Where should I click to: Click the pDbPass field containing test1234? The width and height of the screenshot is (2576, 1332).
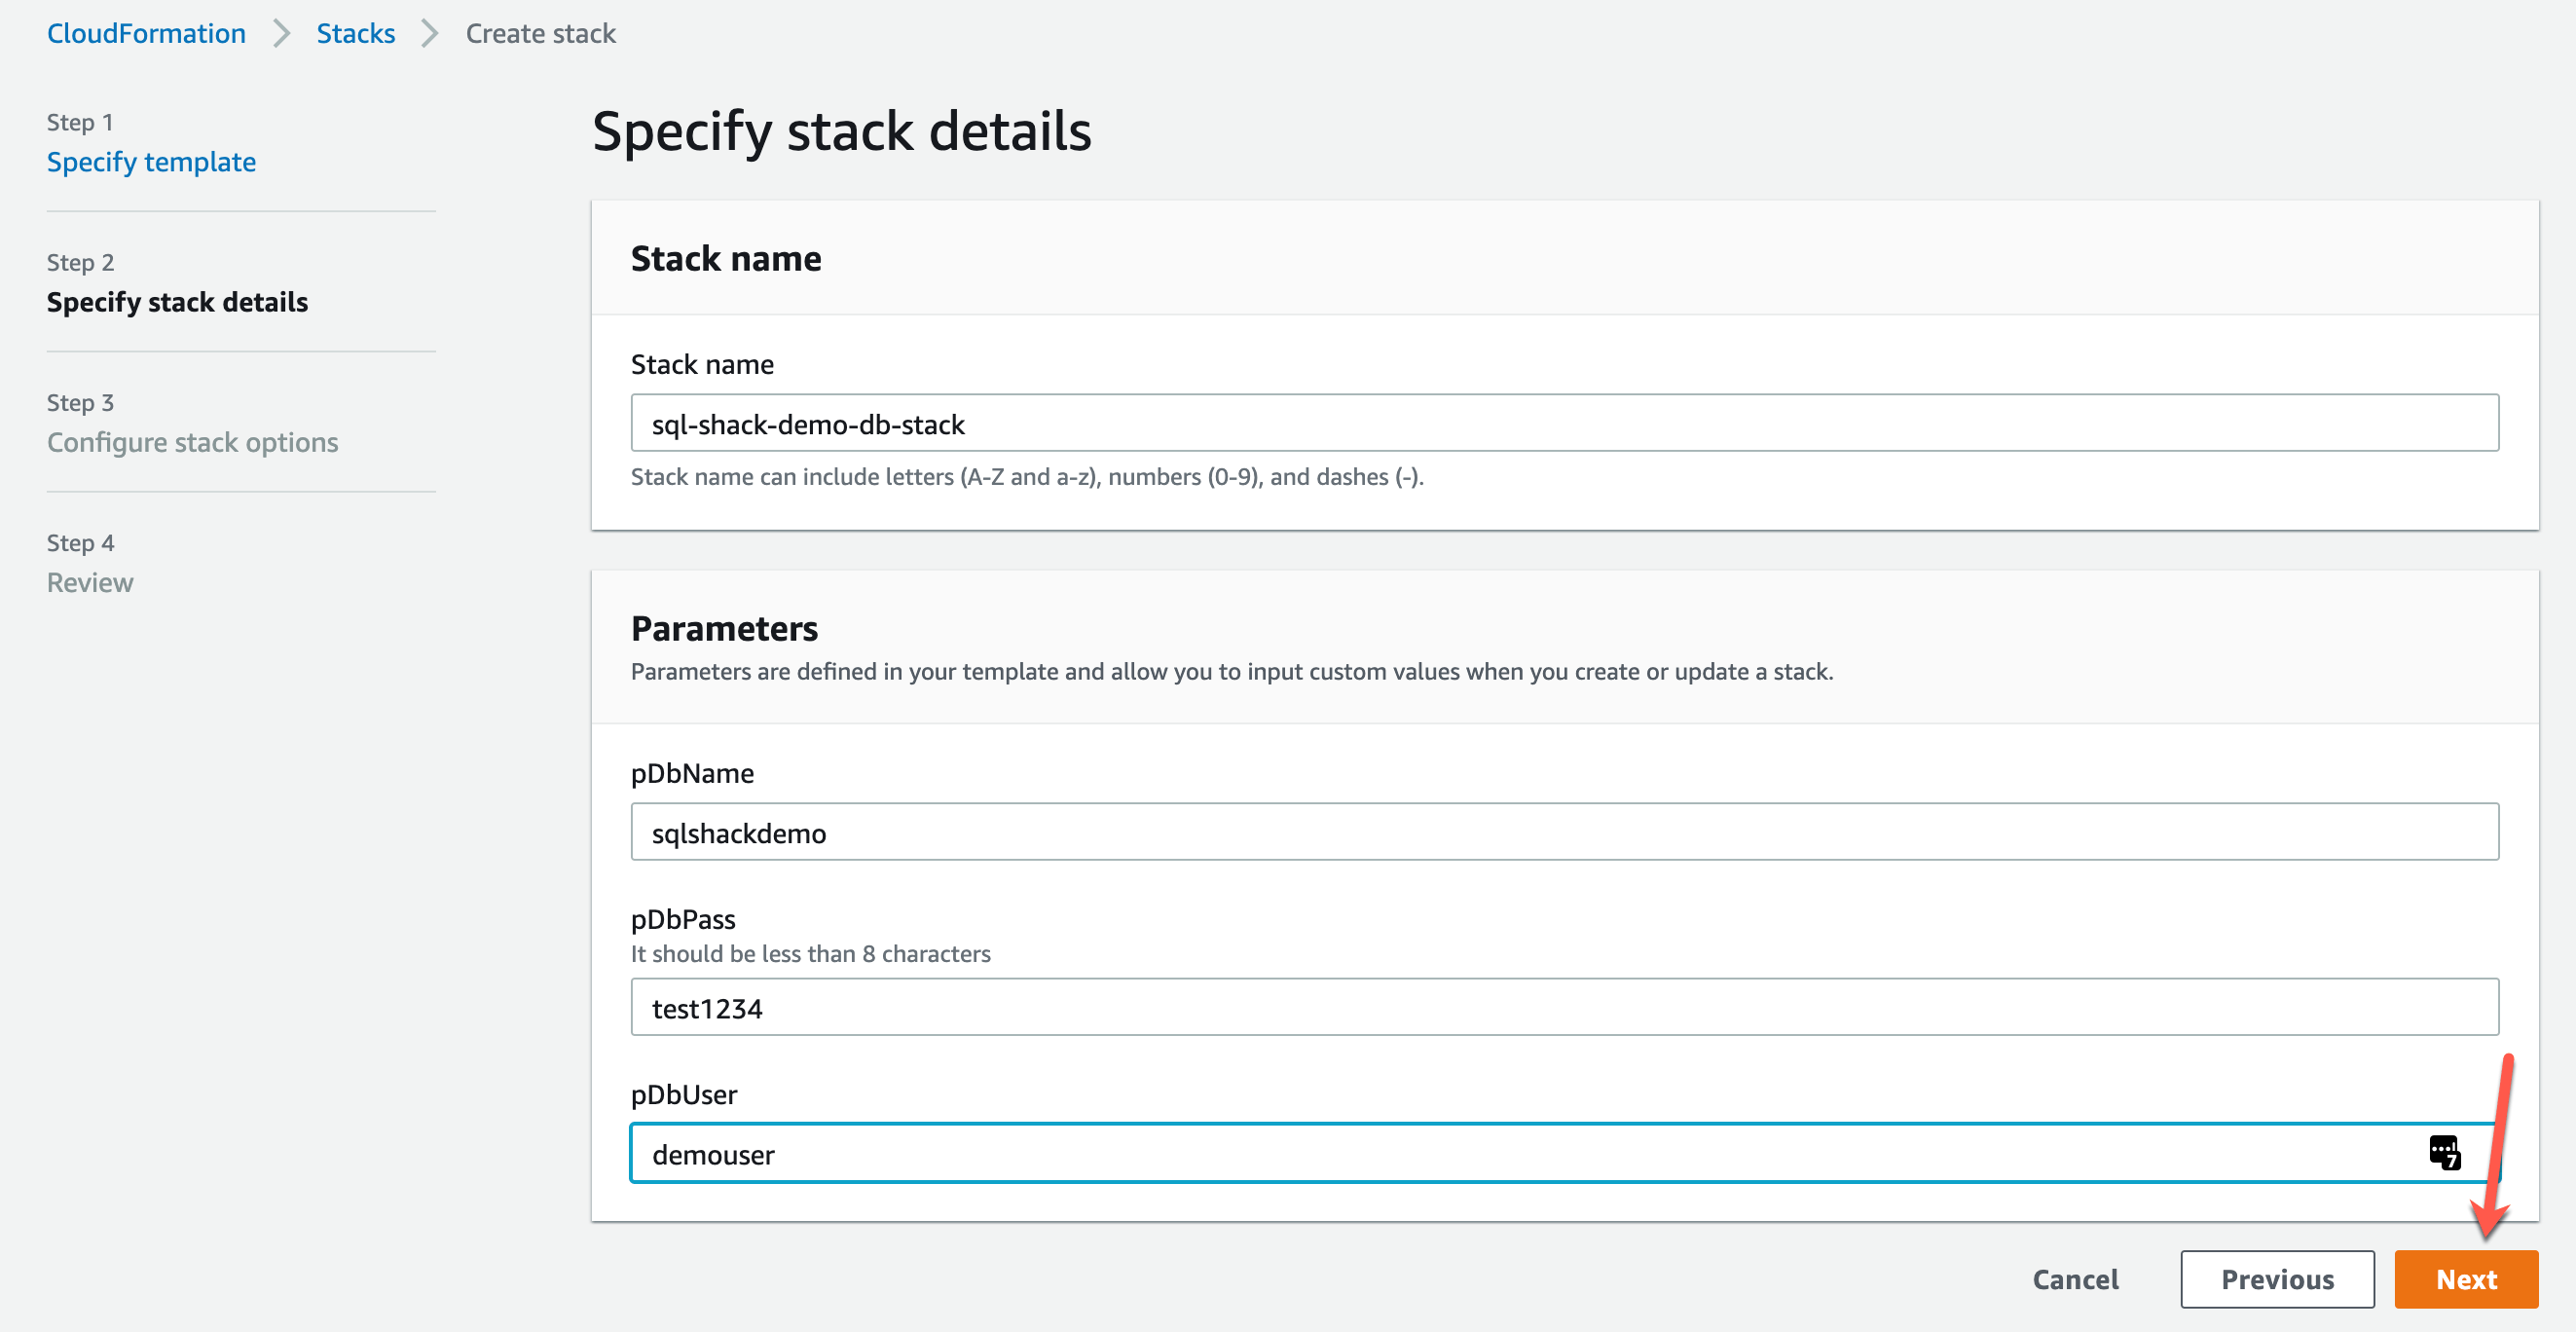(x=1564, y=1007)
